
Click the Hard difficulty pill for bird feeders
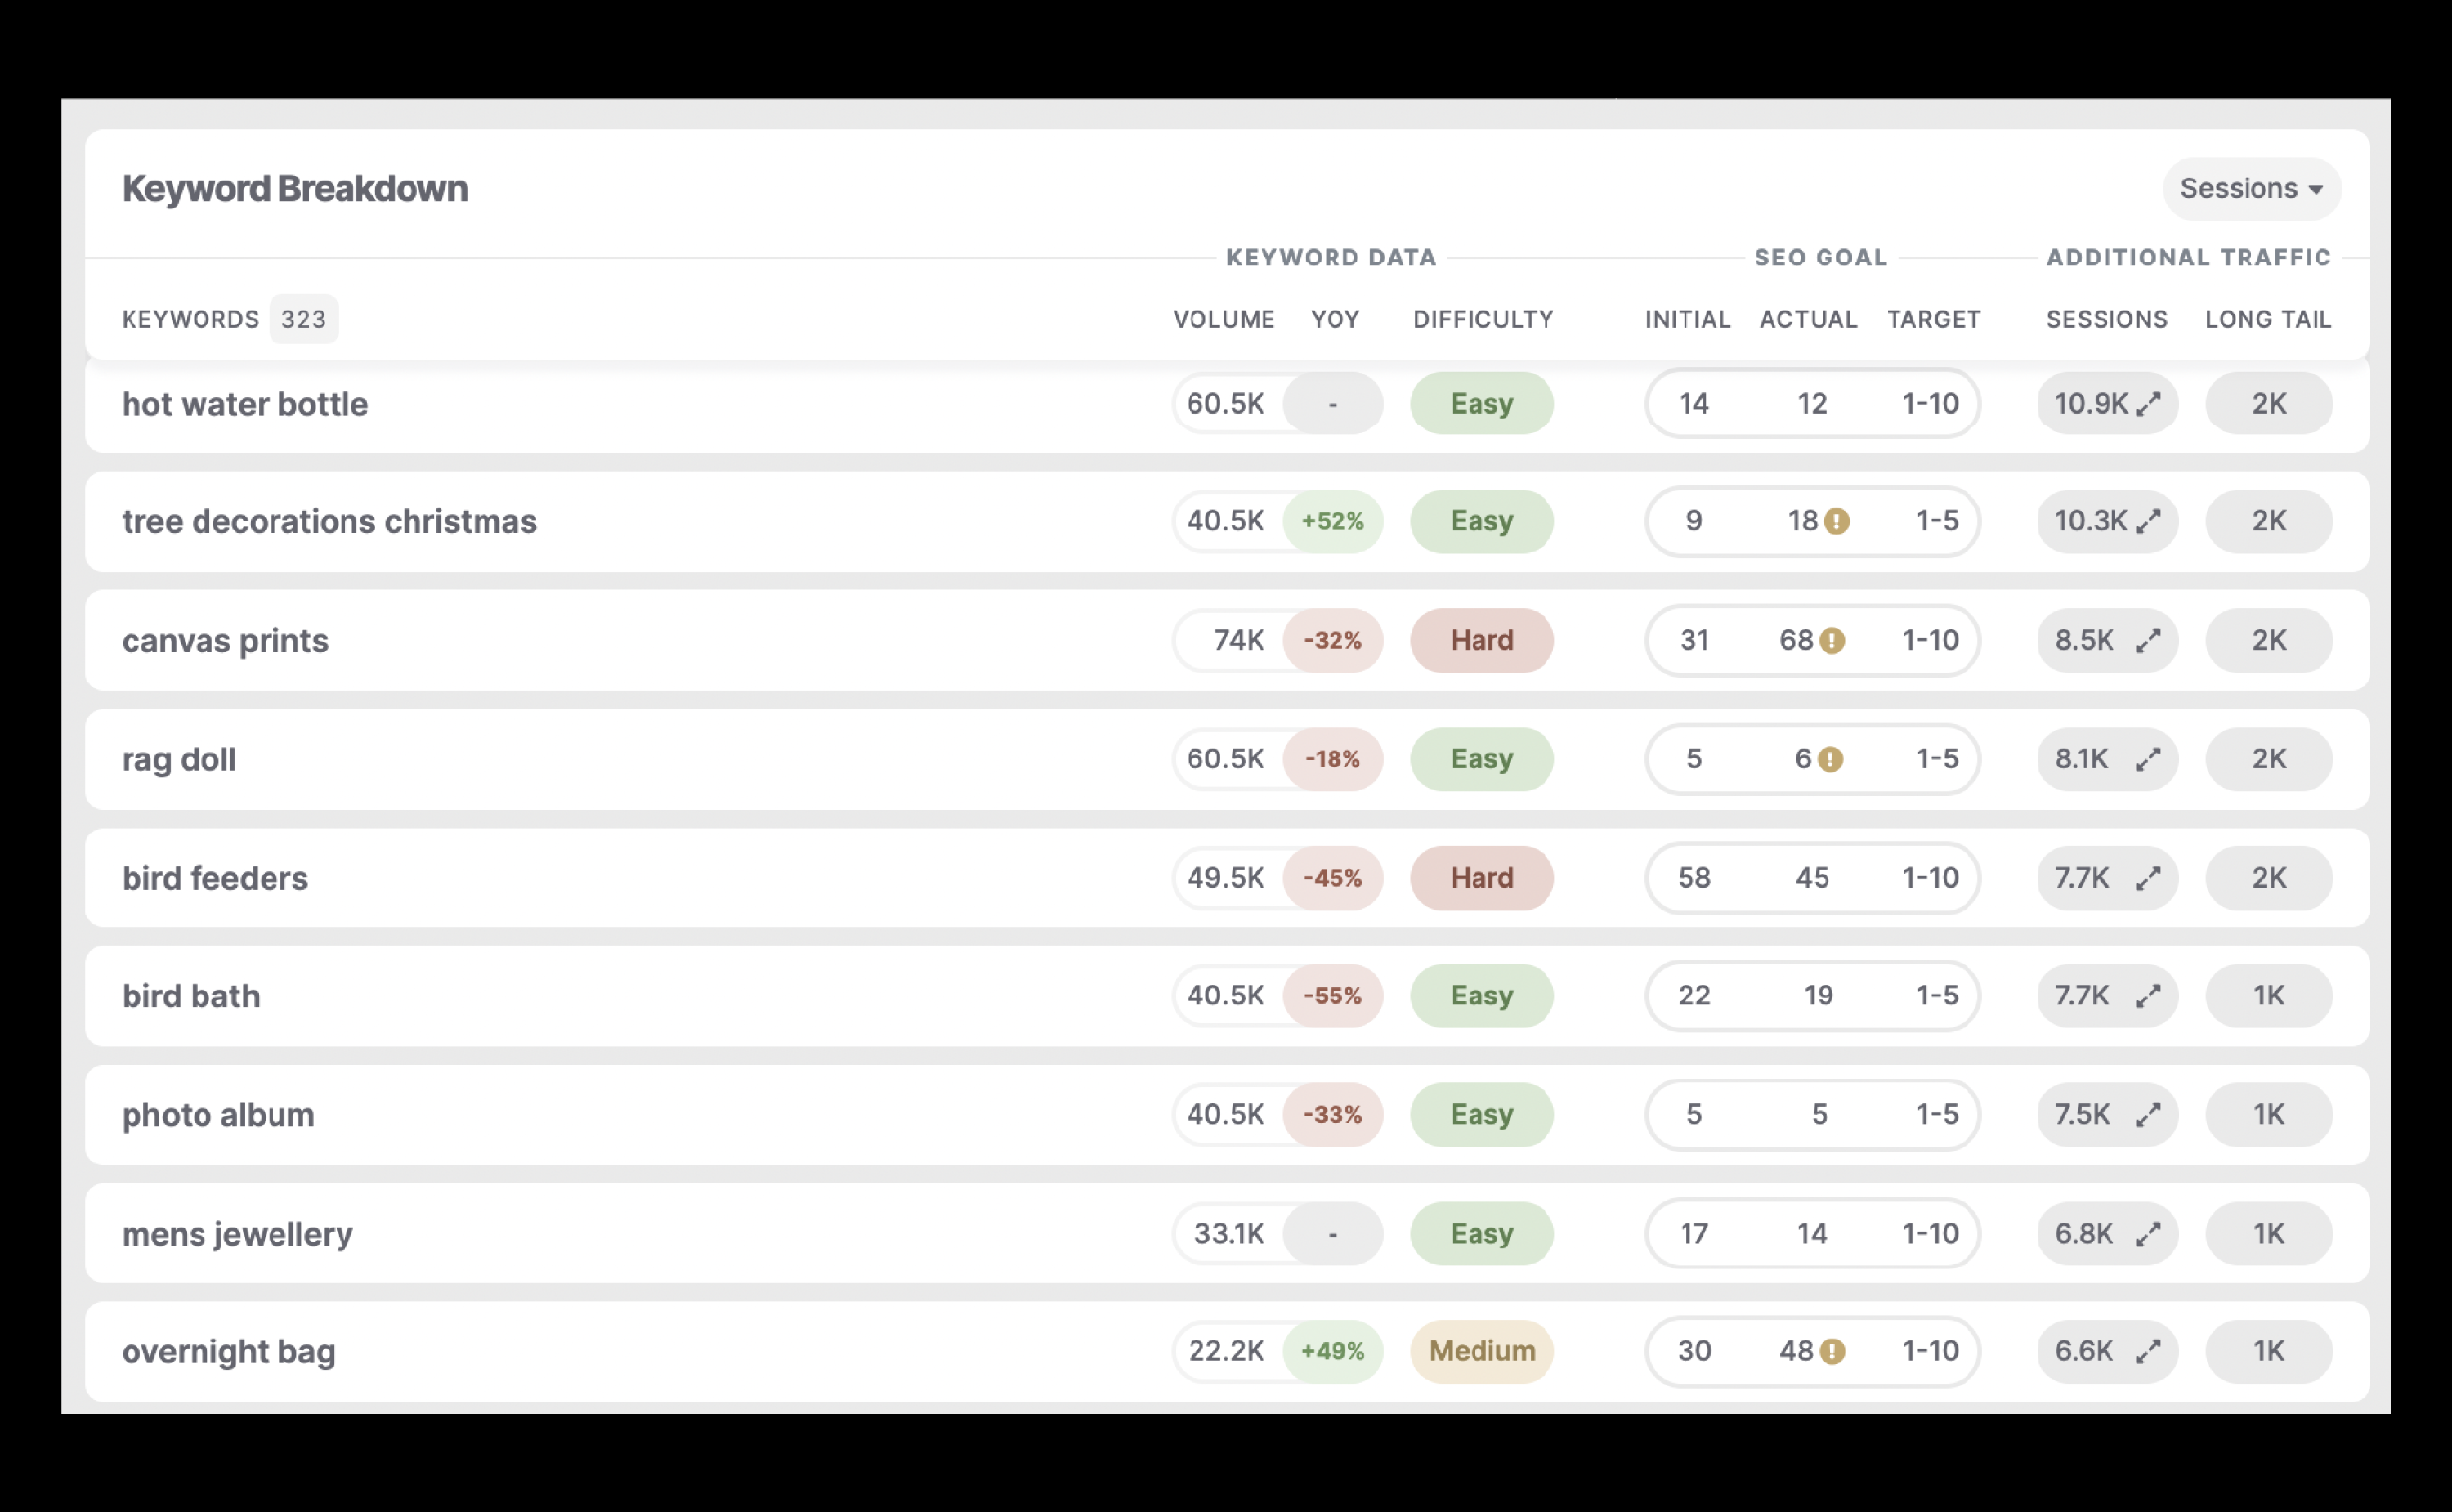pos(1481,877)
